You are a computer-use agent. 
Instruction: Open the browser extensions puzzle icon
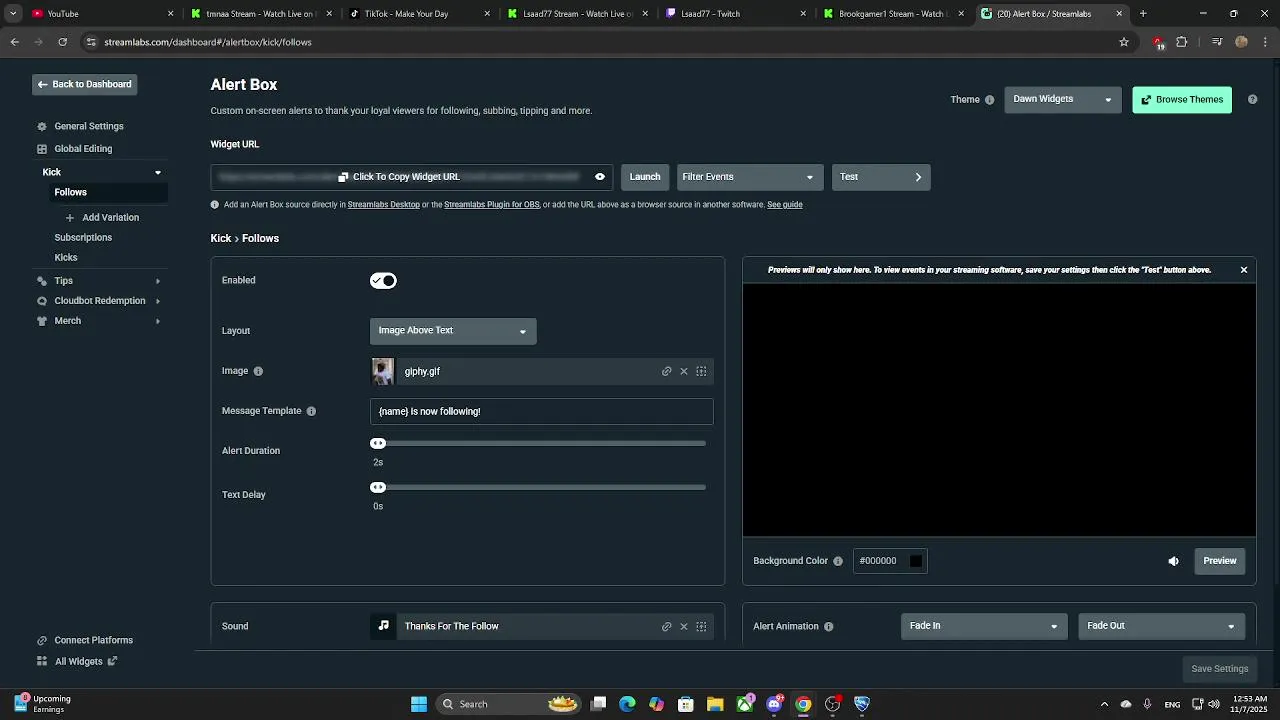tap(1182, 42)
